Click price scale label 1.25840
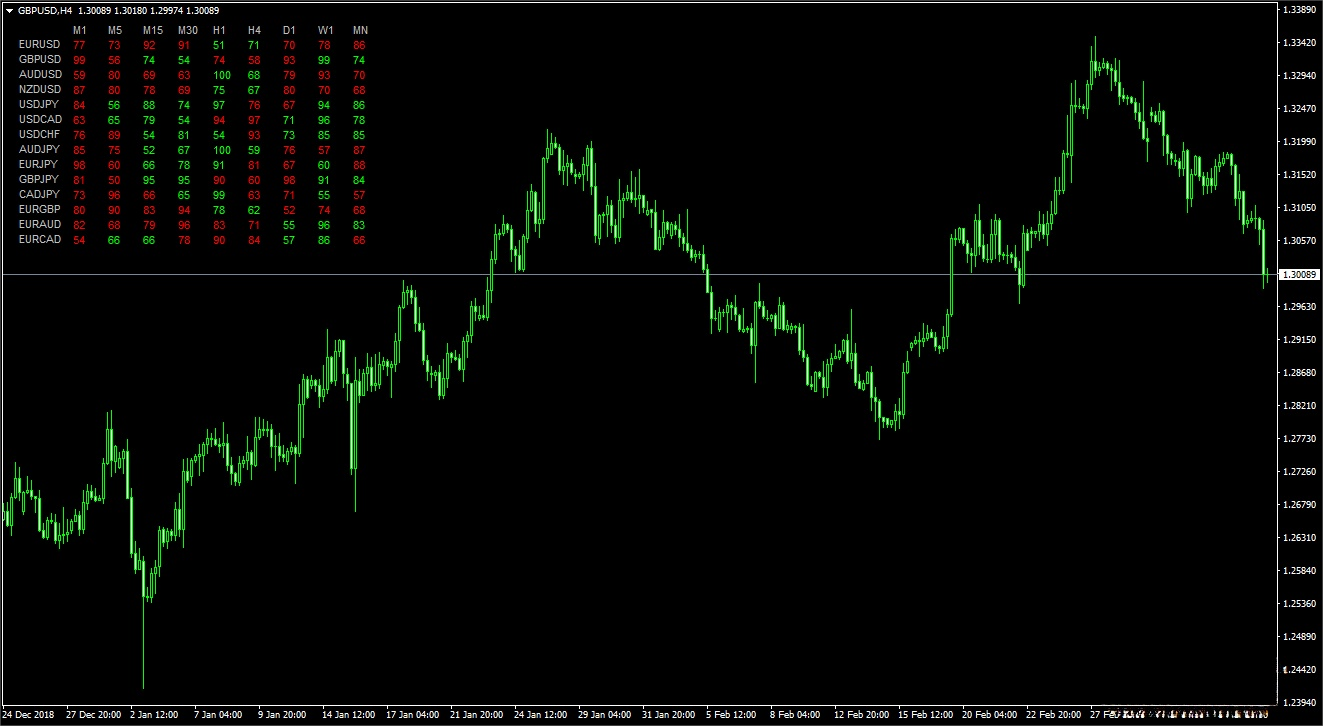Screen dimensions: 1323x726 pyautogui.click(x=1300, y=571)
